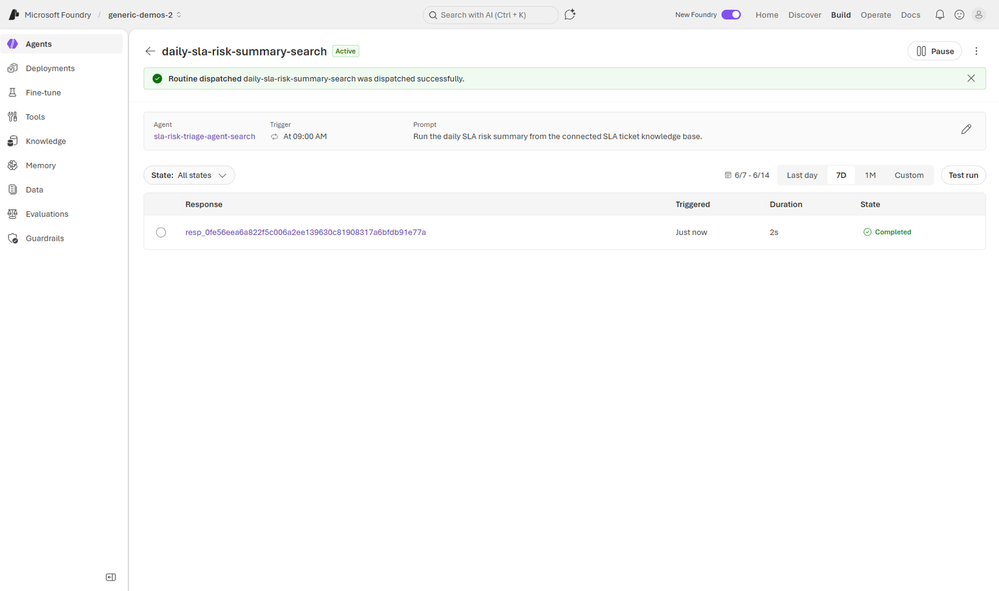This screenshot has height=591, width=999.
Task: Open Knowledge in sidebar
Action: [x=62, y=141]
